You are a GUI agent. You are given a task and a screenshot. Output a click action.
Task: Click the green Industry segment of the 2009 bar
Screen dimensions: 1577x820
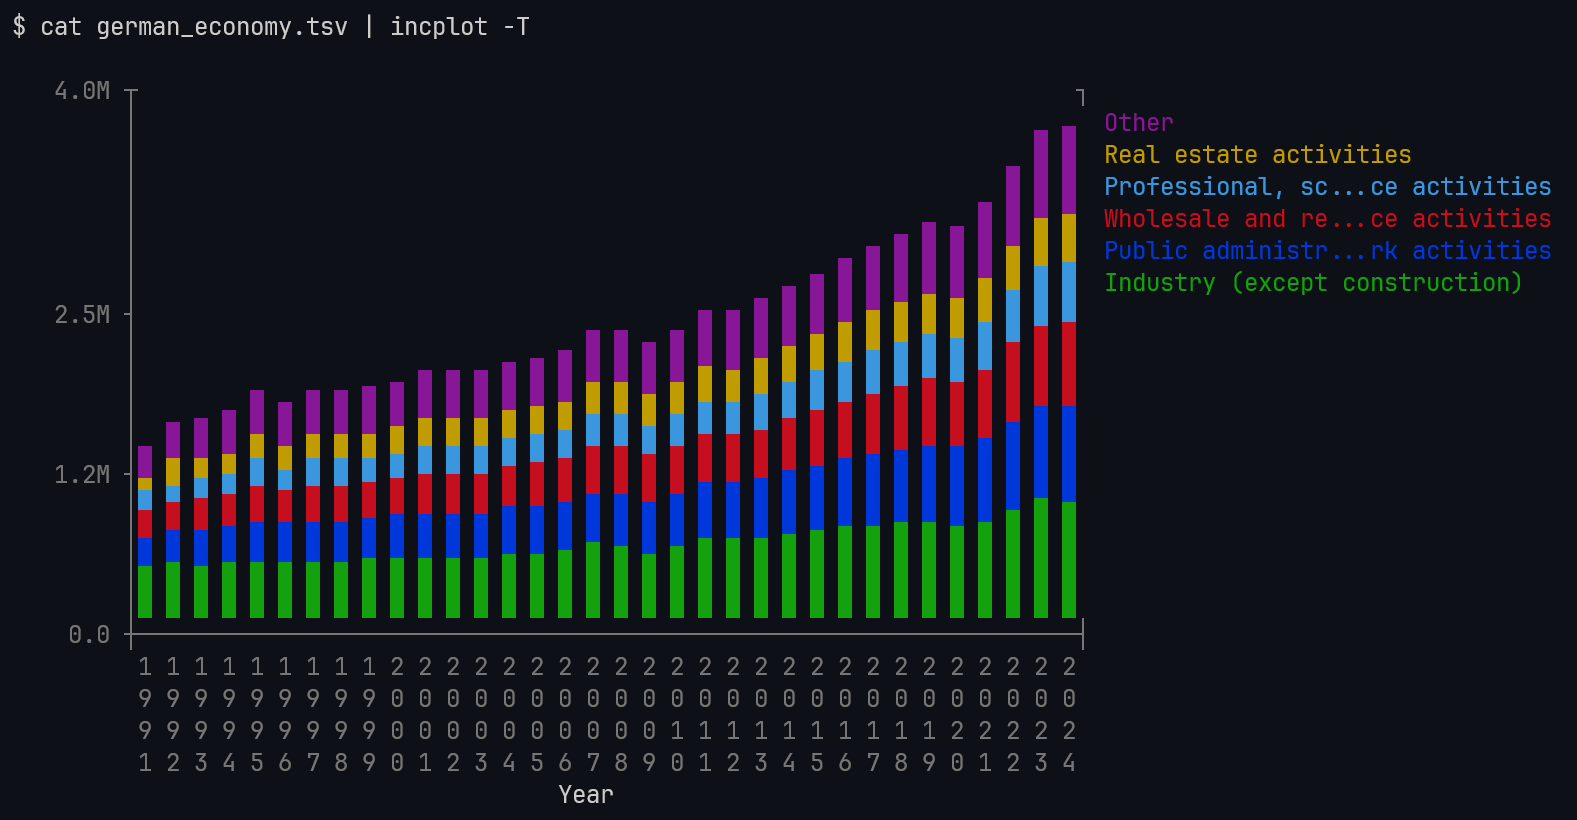(x=649, y=586)
